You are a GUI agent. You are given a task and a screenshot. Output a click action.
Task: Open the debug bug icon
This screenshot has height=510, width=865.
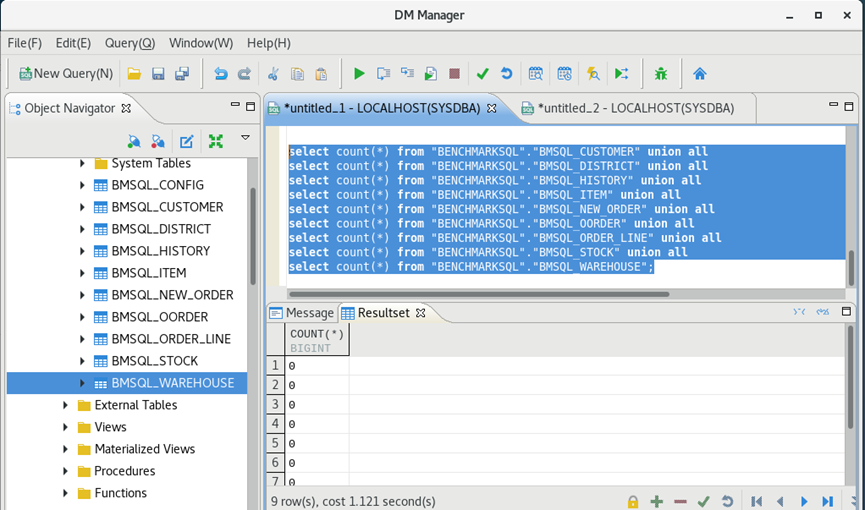pos(661,73)
